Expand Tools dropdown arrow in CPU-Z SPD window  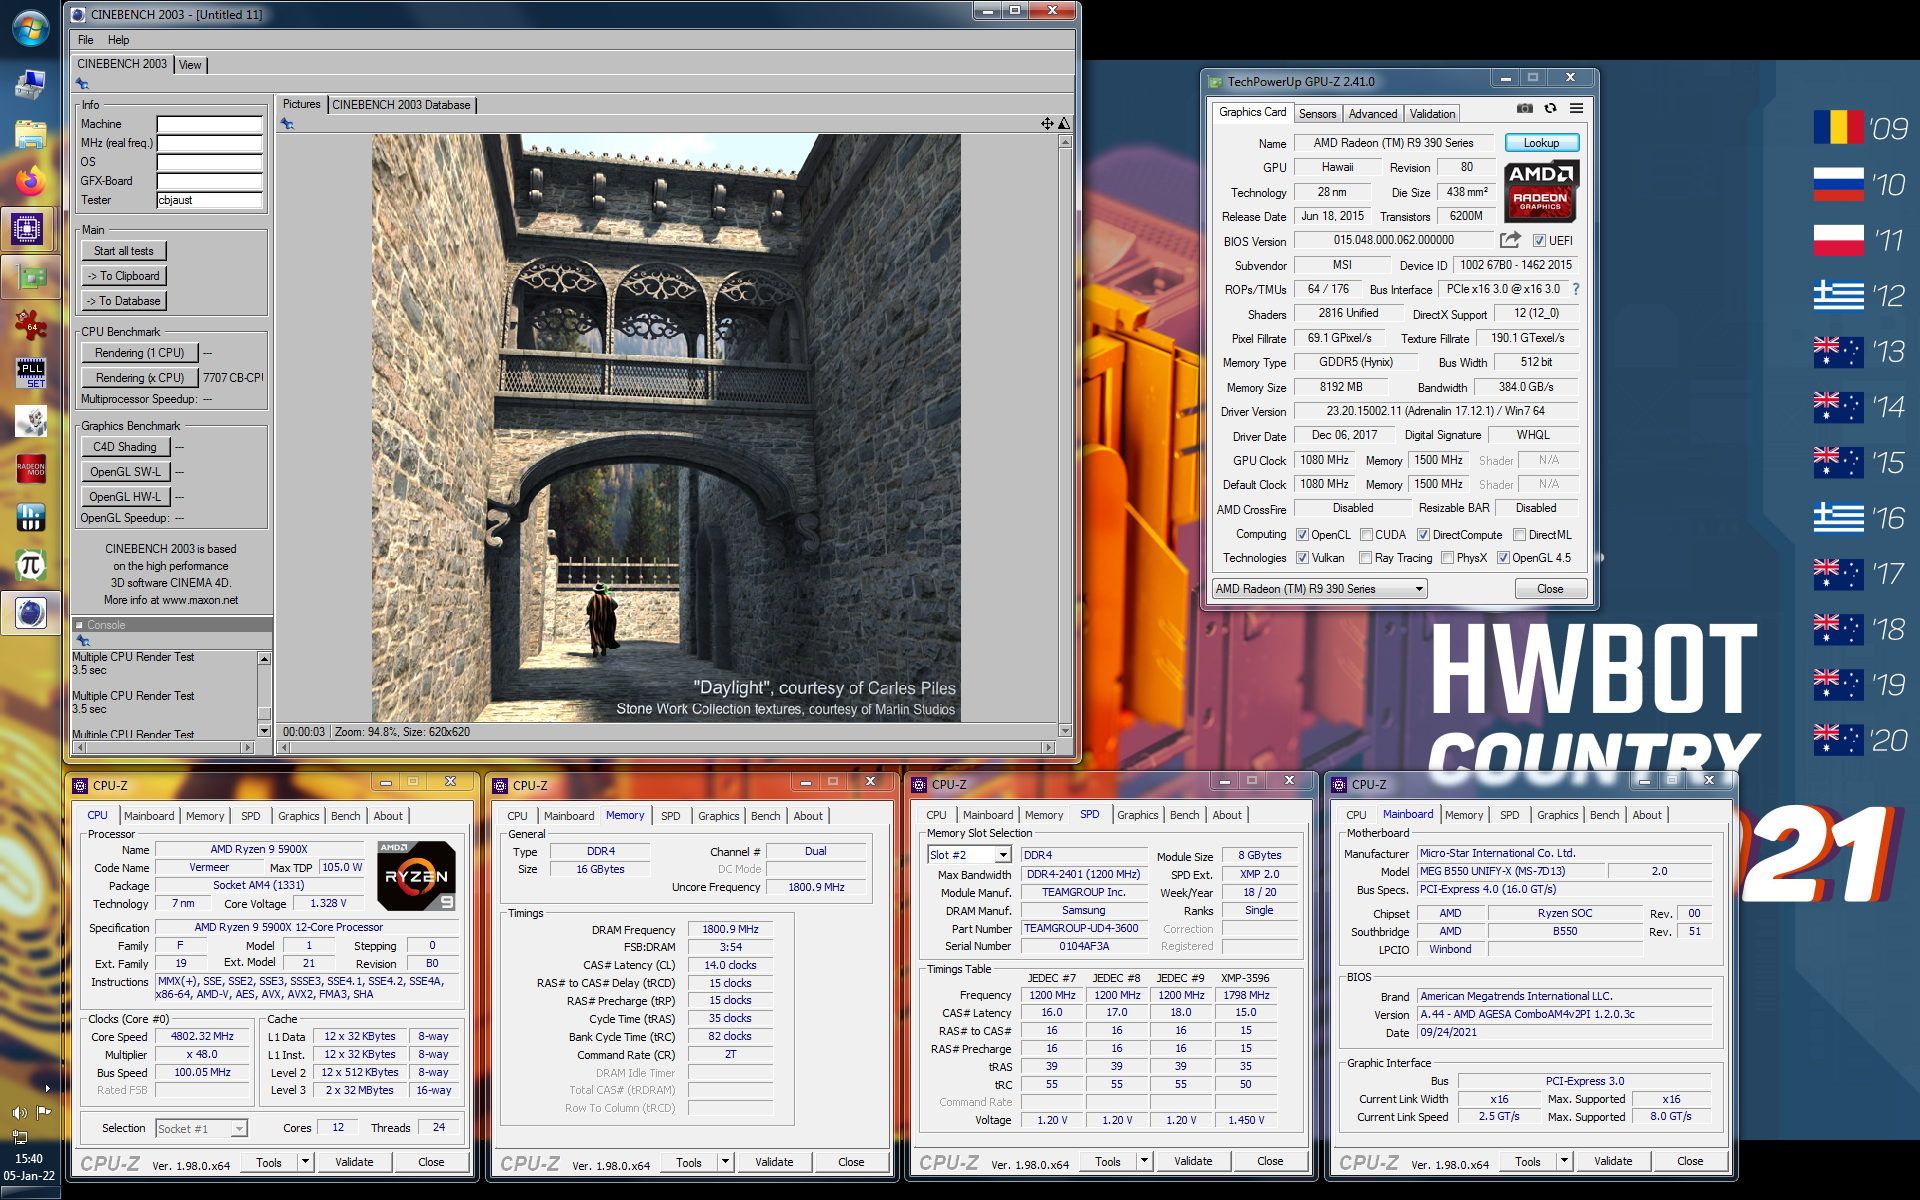[x=1144, y=1161]
